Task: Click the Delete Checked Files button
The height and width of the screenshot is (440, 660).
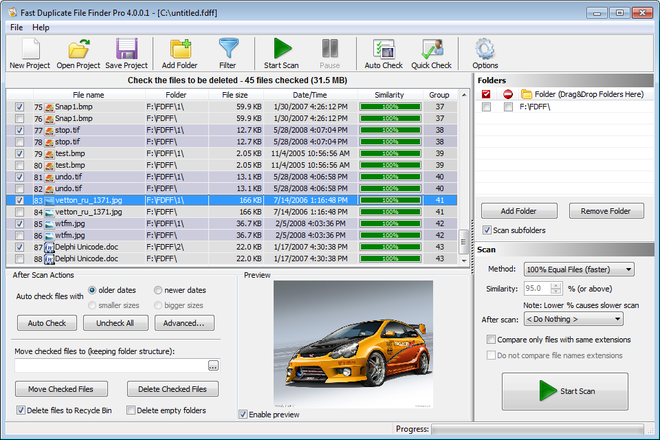Action: 172,389
